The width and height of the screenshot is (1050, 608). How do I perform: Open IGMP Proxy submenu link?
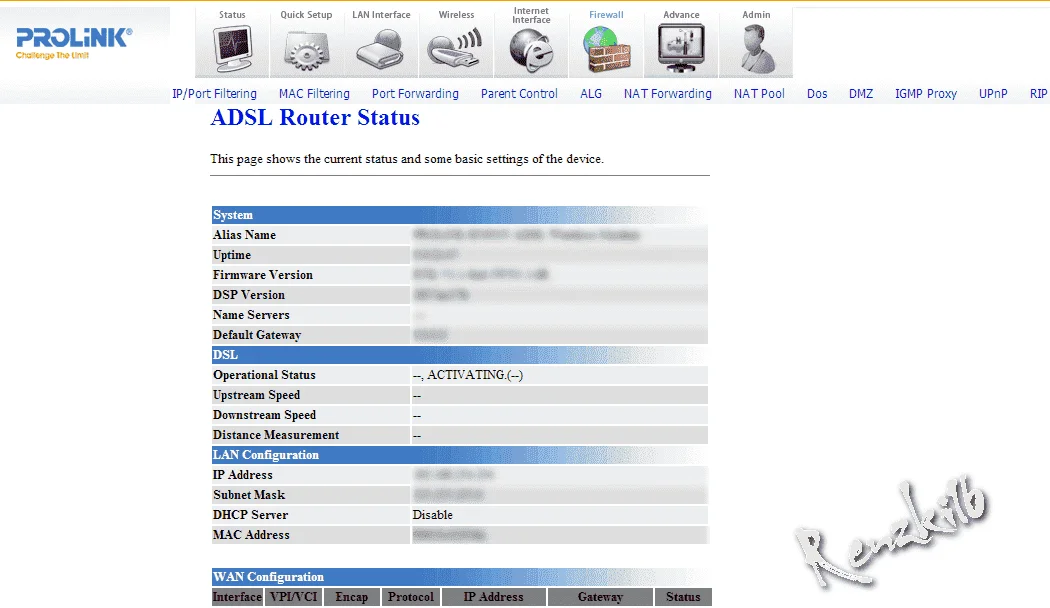(x=925, y=94)
